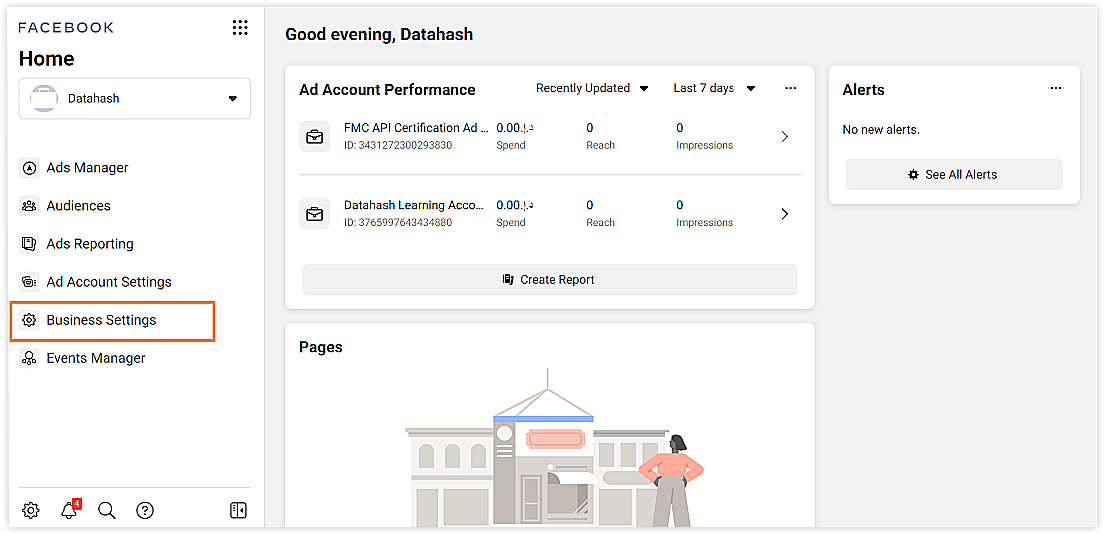Go to Events Manager
1104x534 pixels.
tap(96, 358)
